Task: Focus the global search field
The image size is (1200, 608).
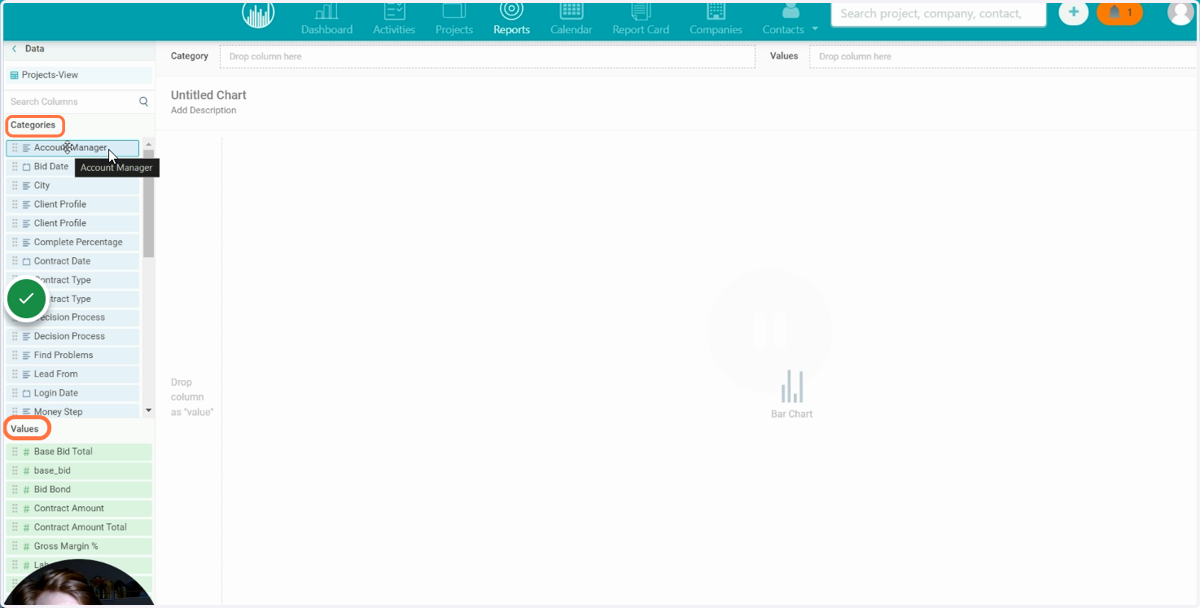Action: coord(938,14)
